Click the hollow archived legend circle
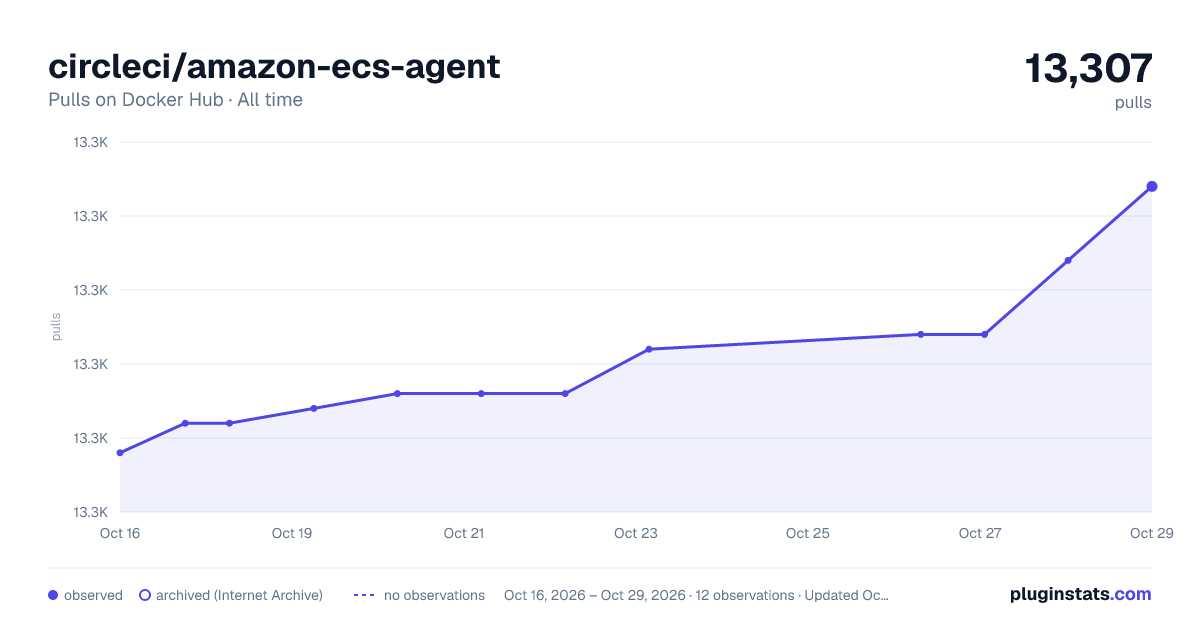 (x=145, y=595)
